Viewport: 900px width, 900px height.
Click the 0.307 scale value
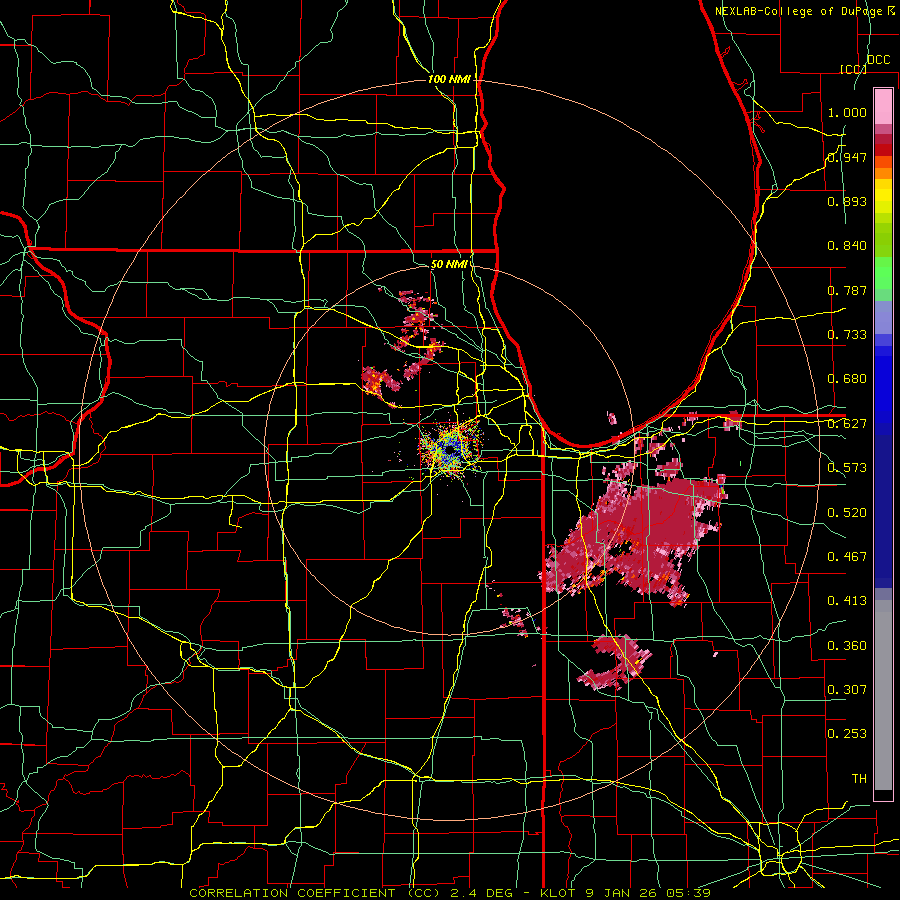tap(847, 690)
